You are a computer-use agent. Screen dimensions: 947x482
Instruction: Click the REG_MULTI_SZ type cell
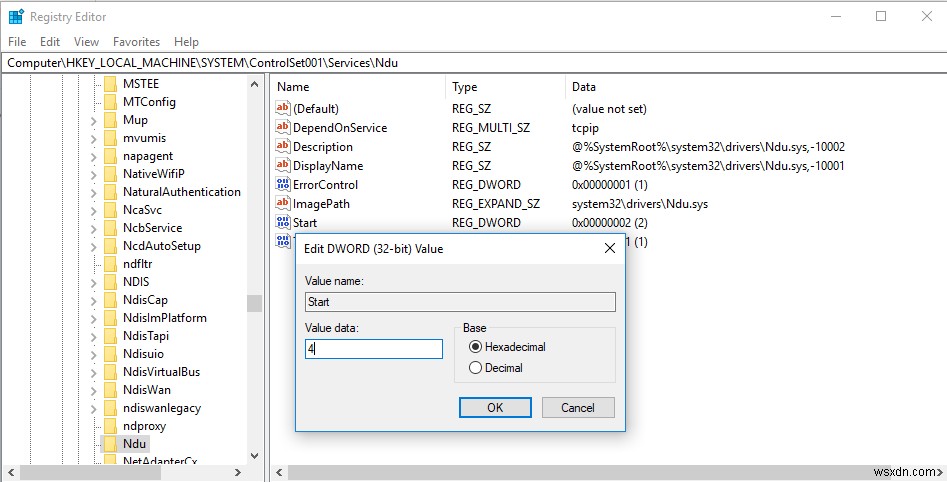click(x=490, y=127)
